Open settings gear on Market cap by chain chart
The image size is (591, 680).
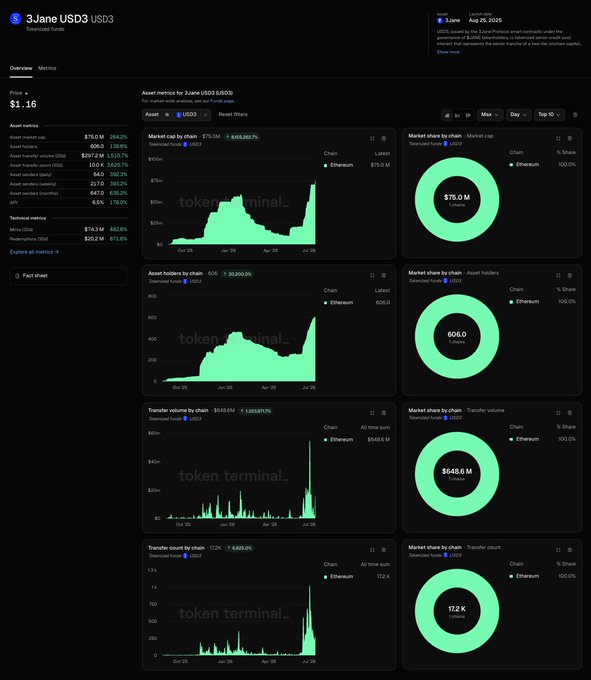click(384, 138)
